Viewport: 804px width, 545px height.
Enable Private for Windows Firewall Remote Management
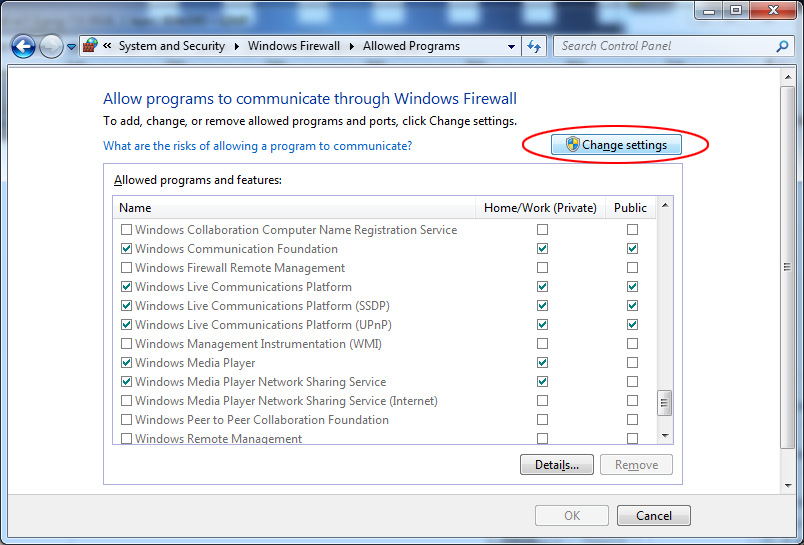(x=542, y=268)
